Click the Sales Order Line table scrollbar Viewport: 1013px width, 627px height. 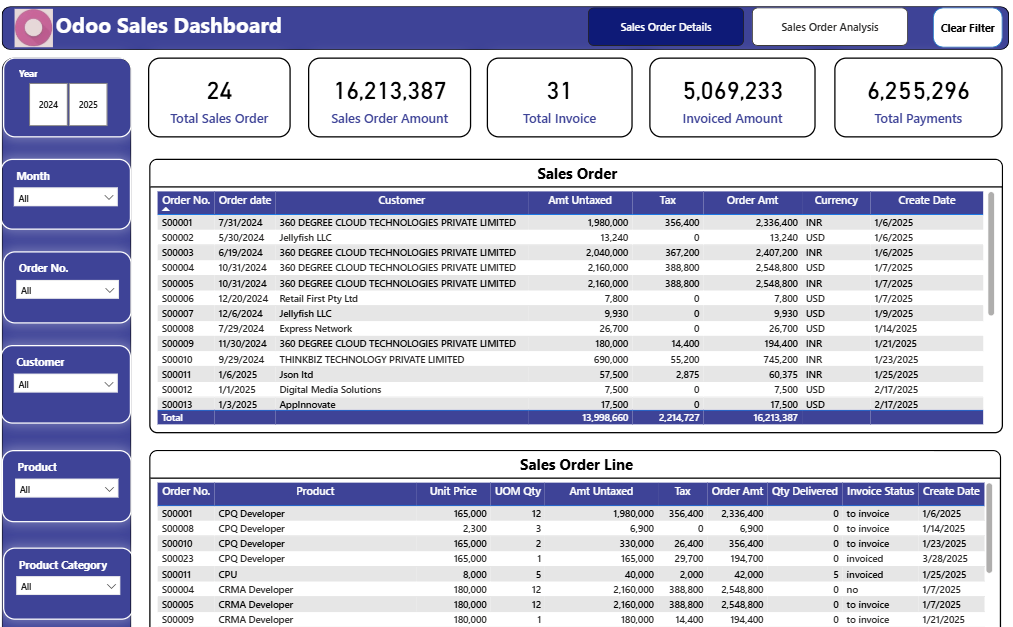[988, 528]
